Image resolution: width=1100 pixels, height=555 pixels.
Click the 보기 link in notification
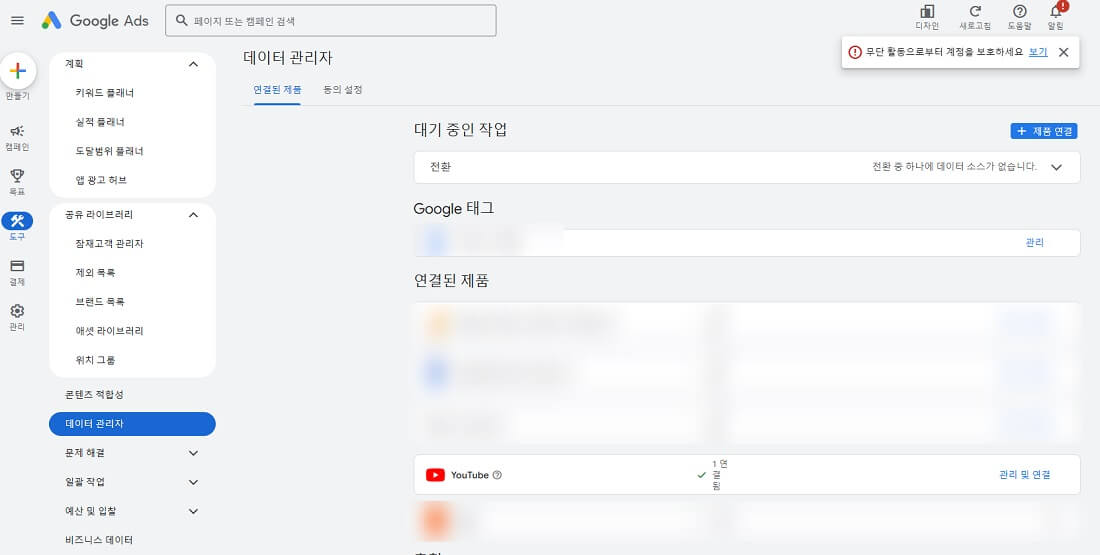(x=1038, y=52)
